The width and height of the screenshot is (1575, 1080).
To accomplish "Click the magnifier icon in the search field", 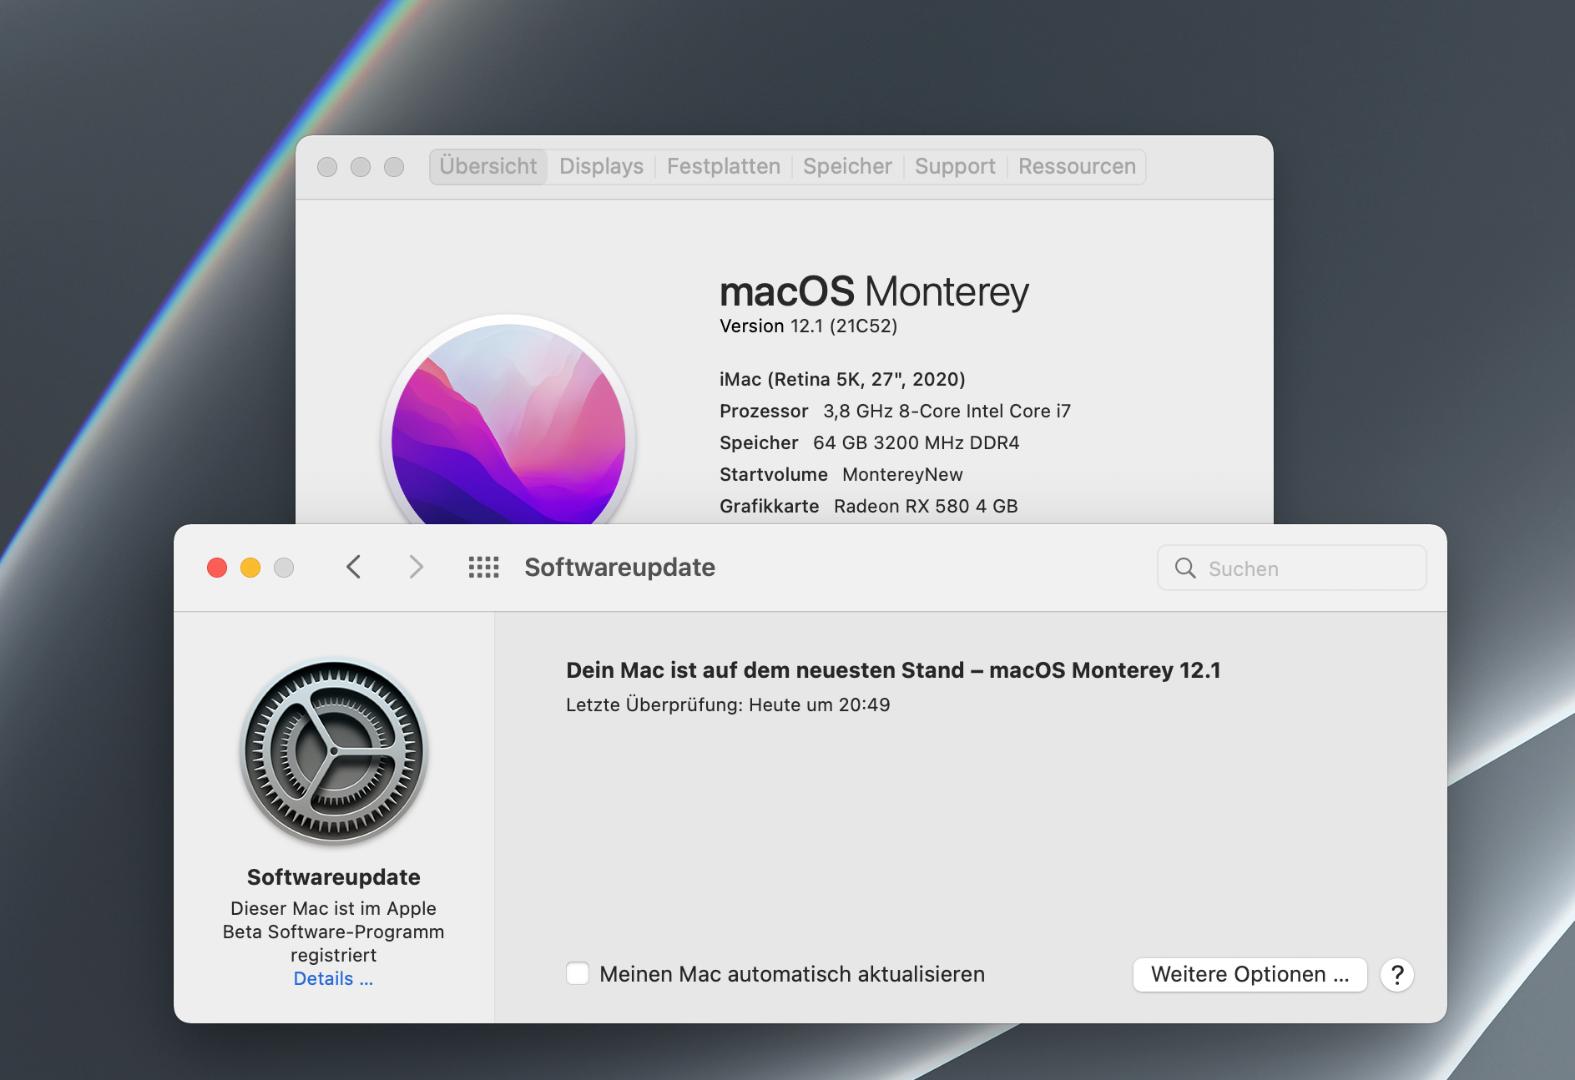I will pos(1185,568).
